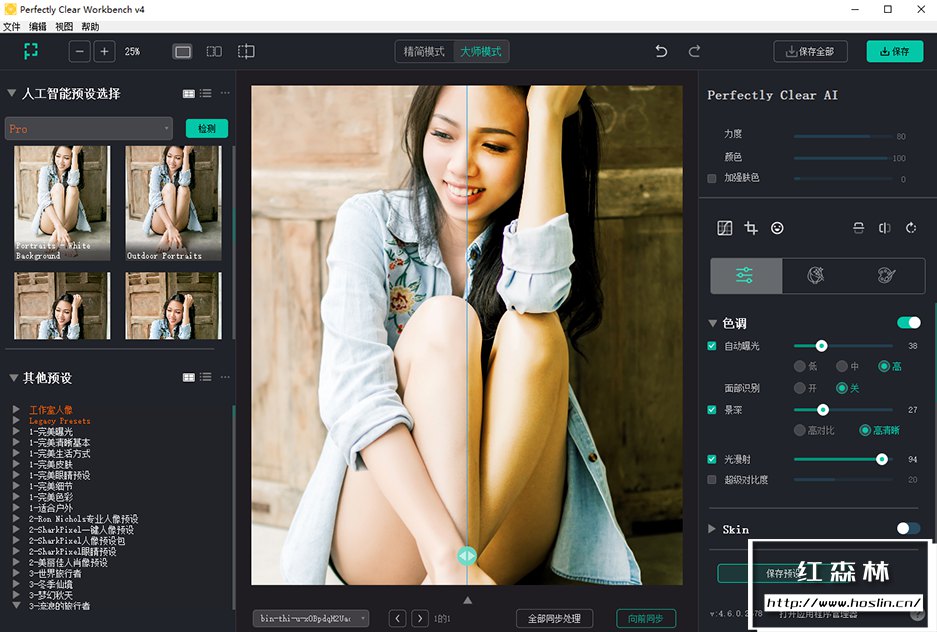Enable the 加强肤色 checkbox

click(712, 178)
